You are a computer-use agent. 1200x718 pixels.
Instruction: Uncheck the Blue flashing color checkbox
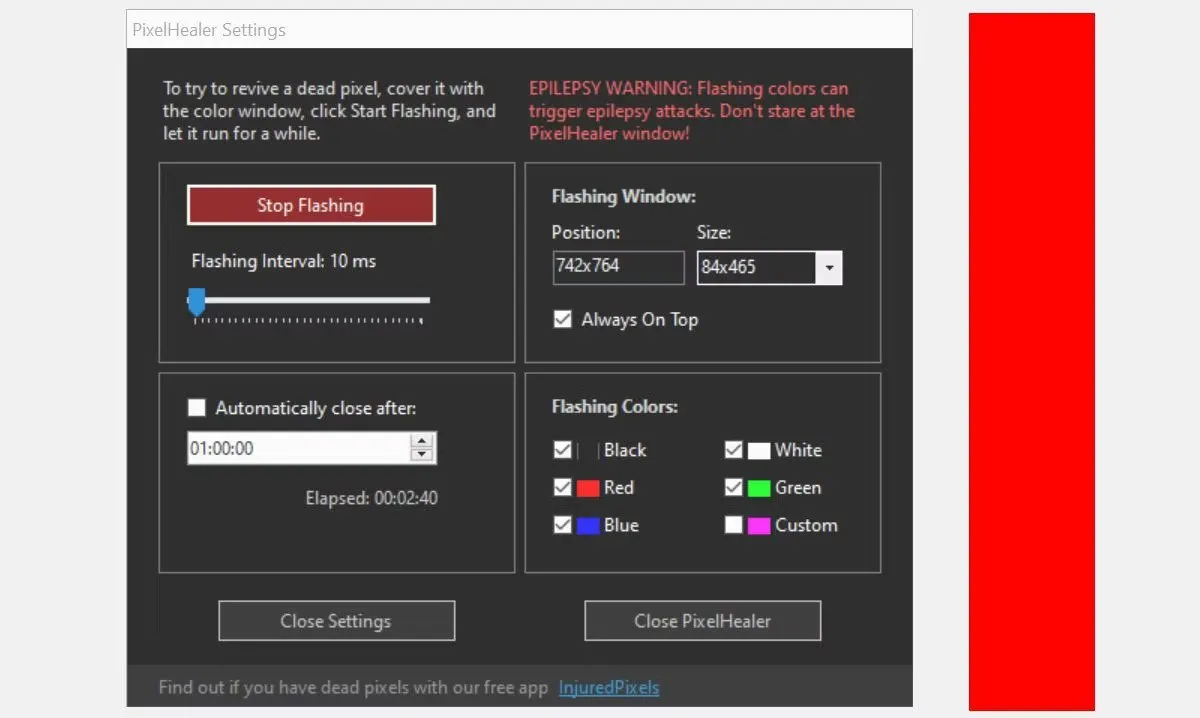(562, 525)
